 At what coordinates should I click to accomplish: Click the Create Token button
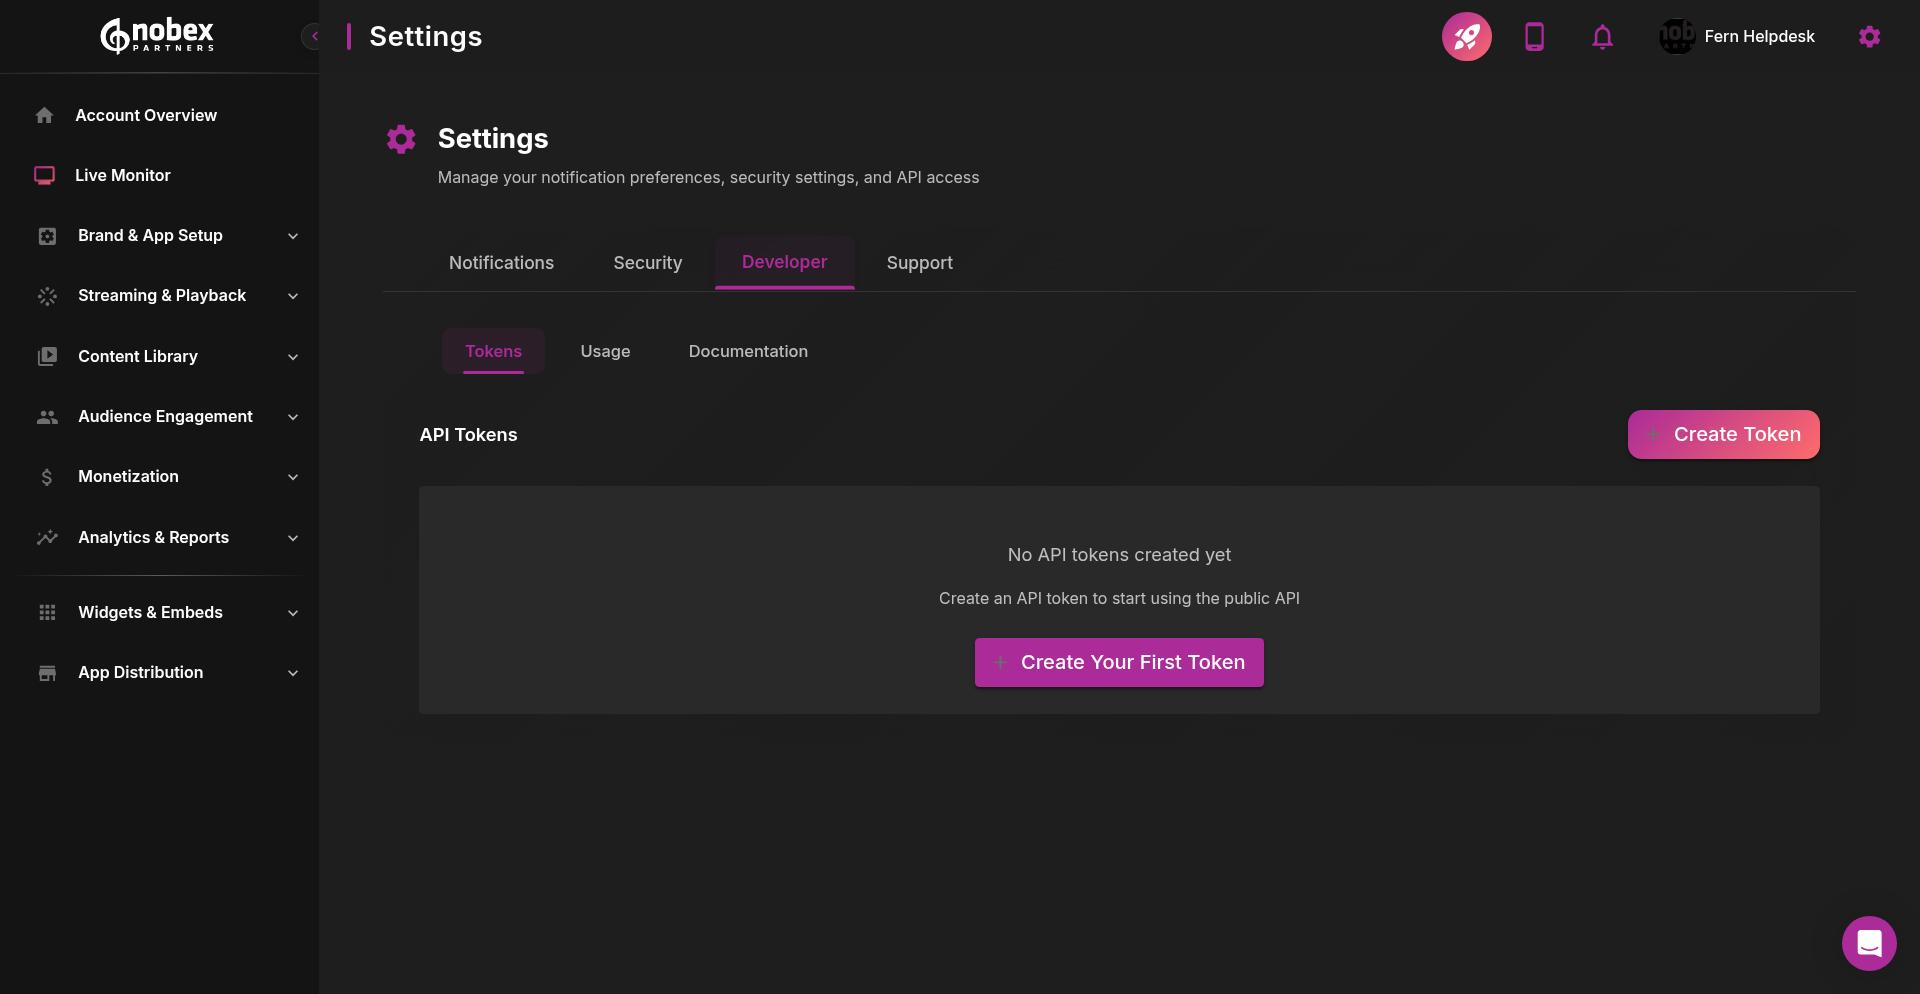pyautogui.click(x=1722, y=434)
